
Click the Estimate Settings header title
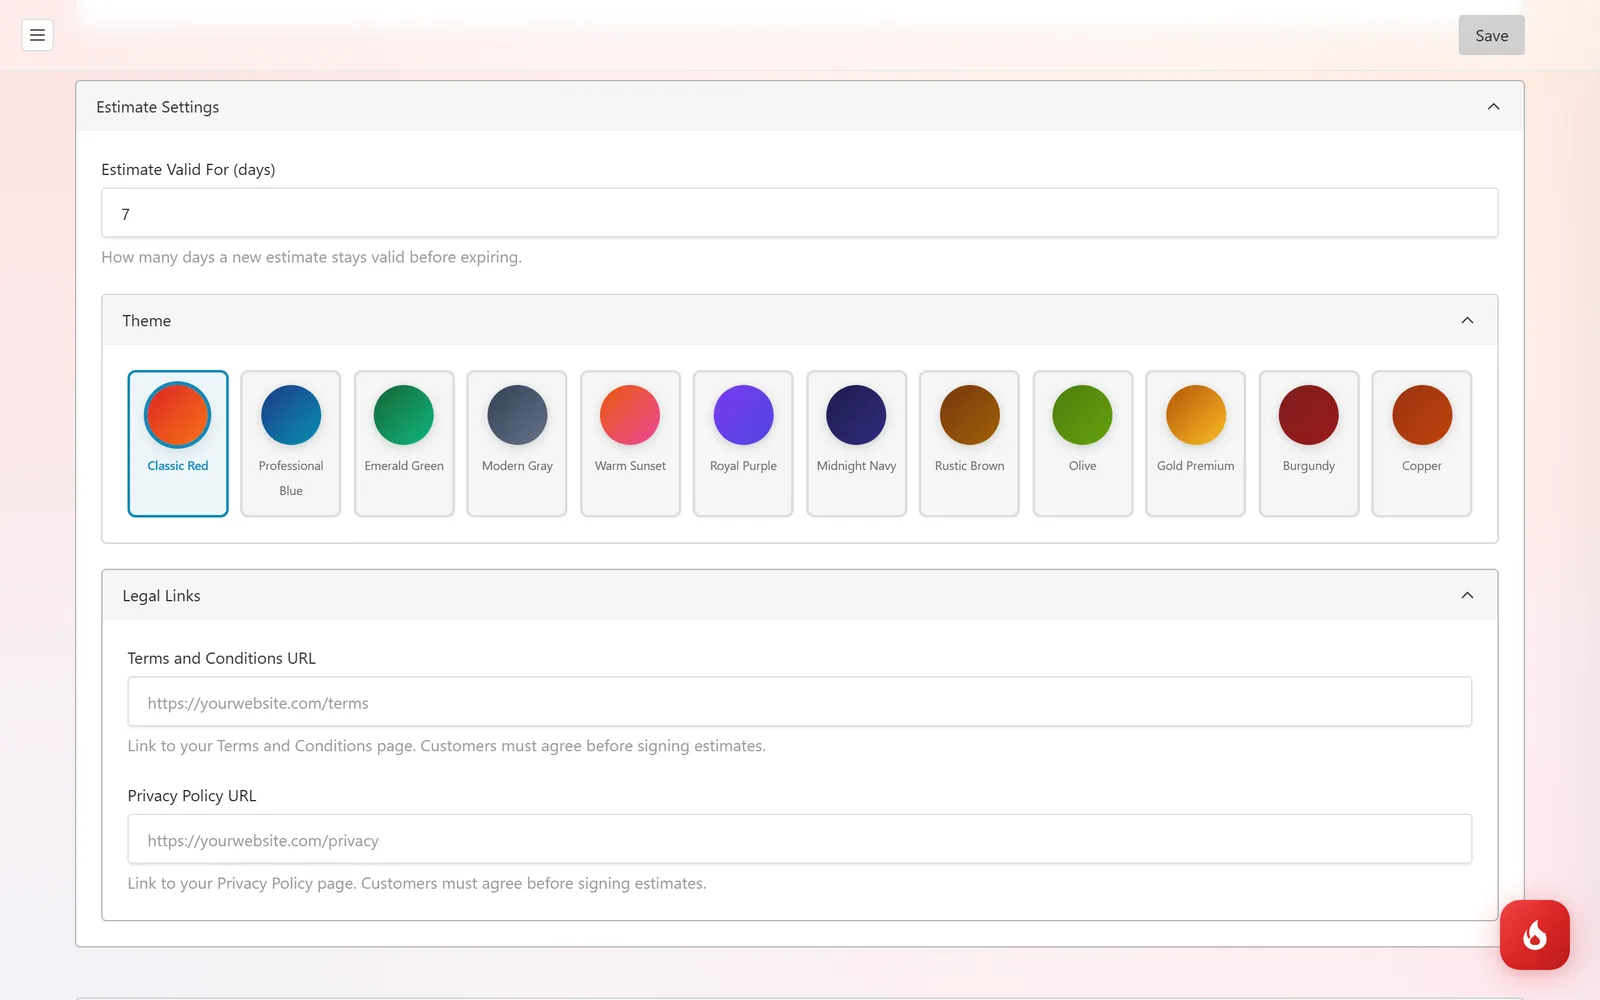click(158, 107)
